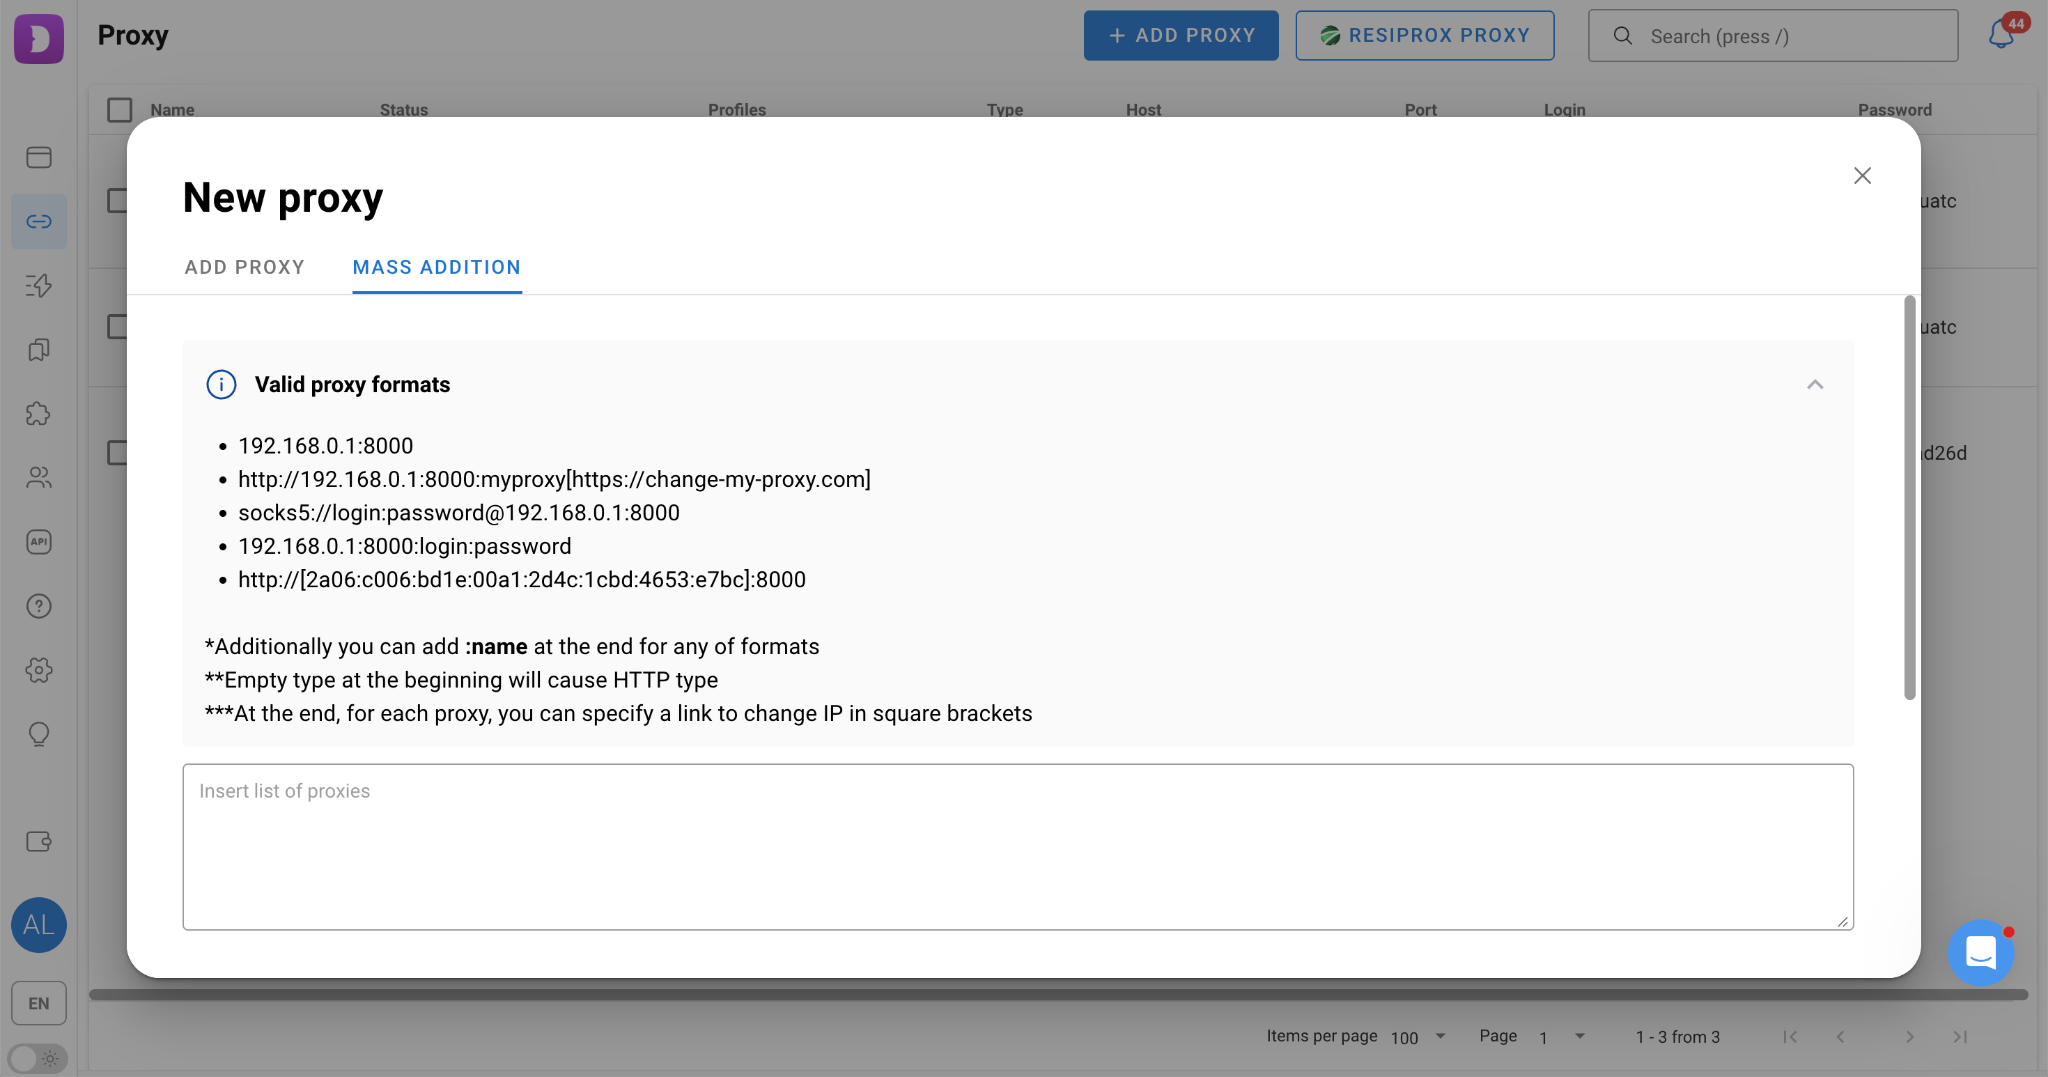Sort by the Login column header
The height and width of the screenshot is (1077, 2048).
click(x=1564, y=110)
